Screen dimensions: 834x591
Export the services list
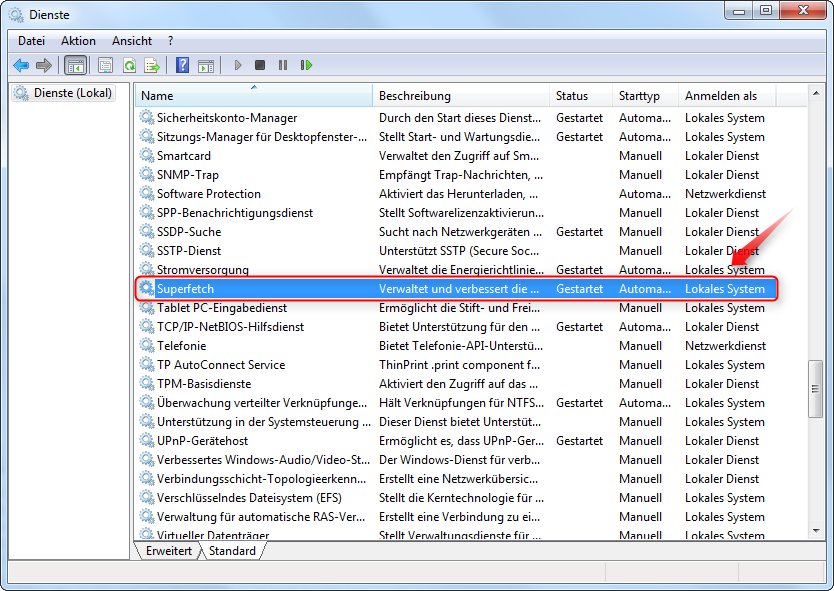(153, 65)
